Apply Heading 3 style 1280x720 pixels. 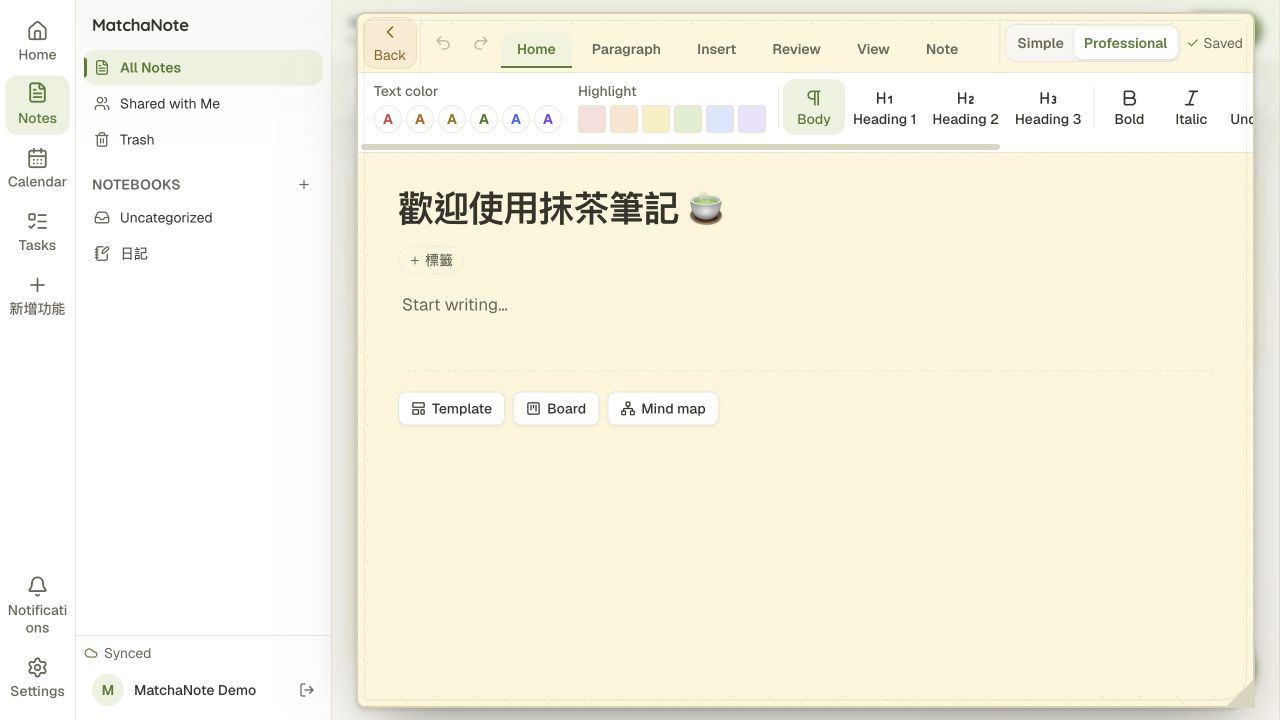click(x=1048, y=107)
